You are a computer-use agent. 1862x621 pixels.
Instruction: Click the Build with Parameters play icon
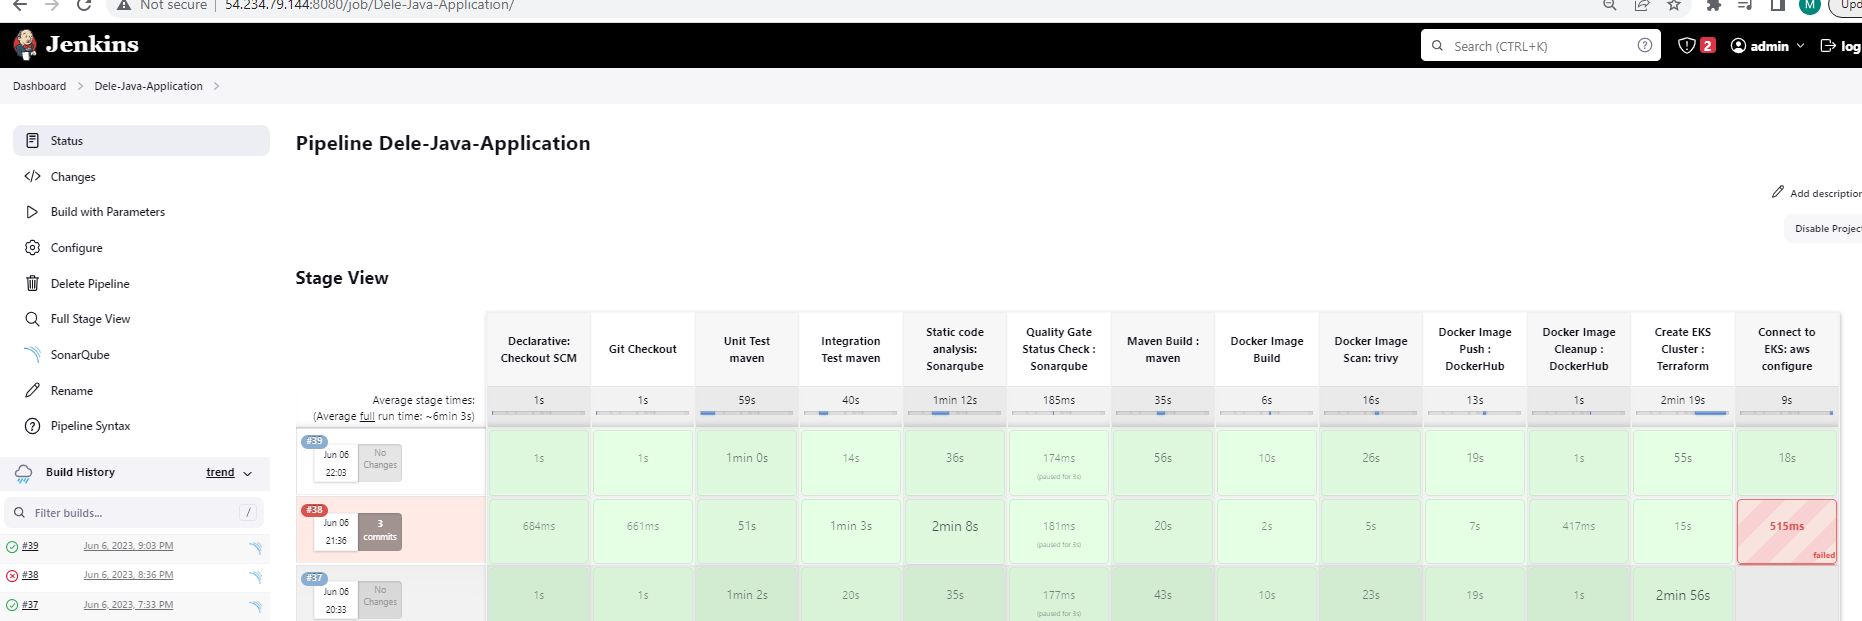point(32,212)
